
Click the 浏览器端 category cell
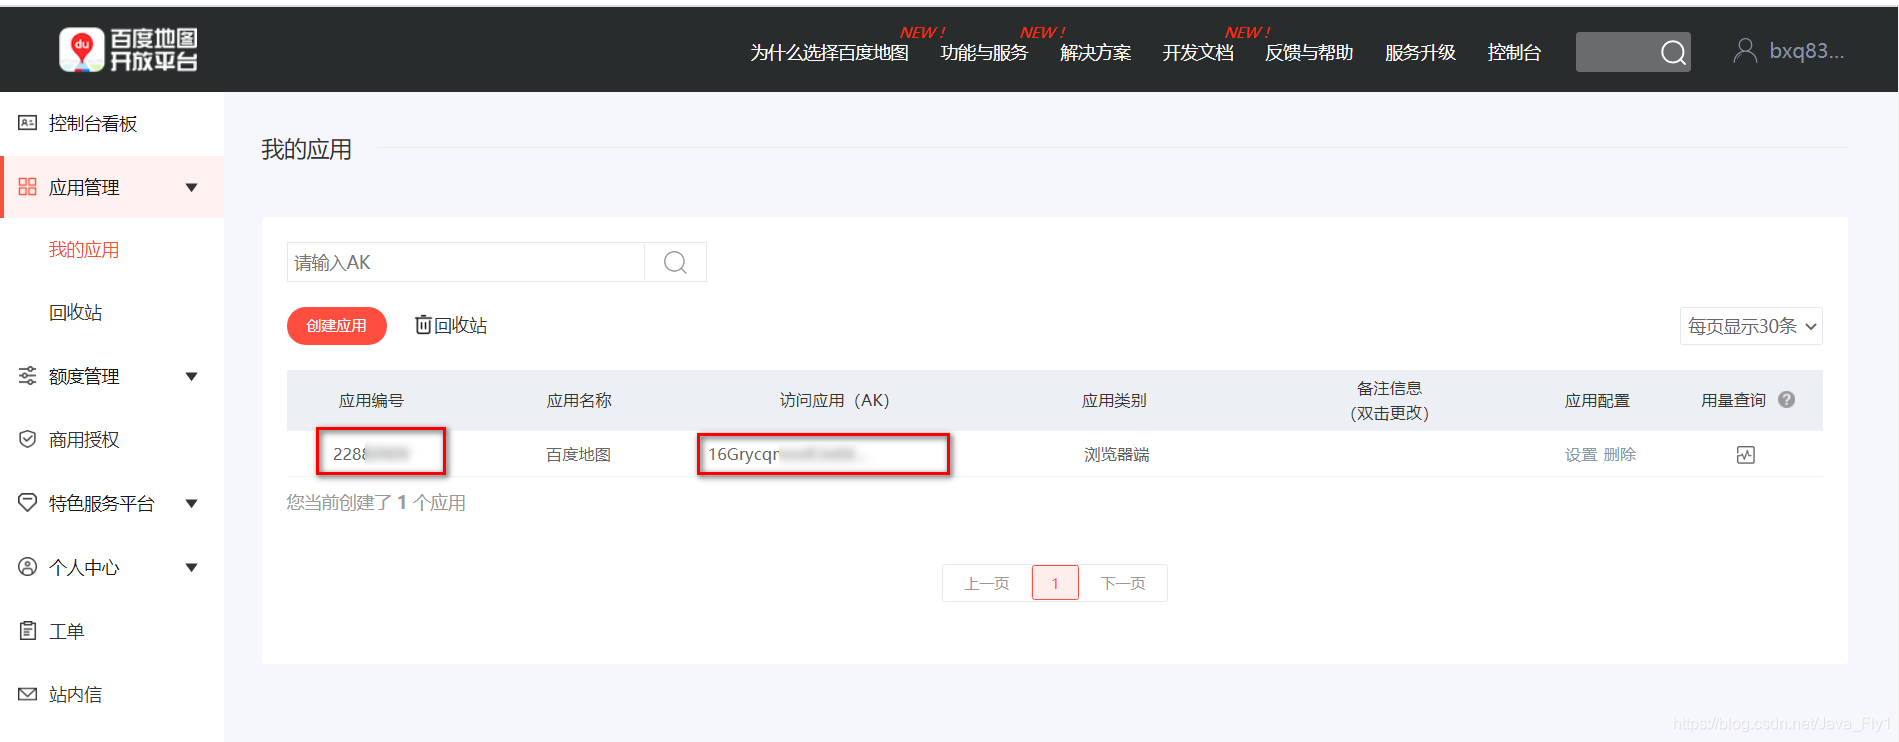(x=1116, y=455)
